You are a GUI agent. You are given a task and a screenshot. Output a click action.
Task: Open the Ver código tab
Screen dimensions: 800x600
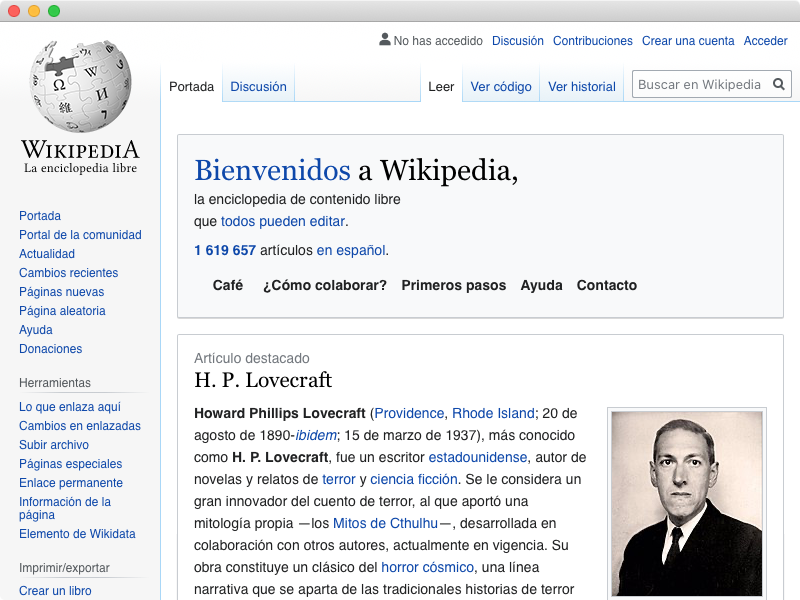501,87
